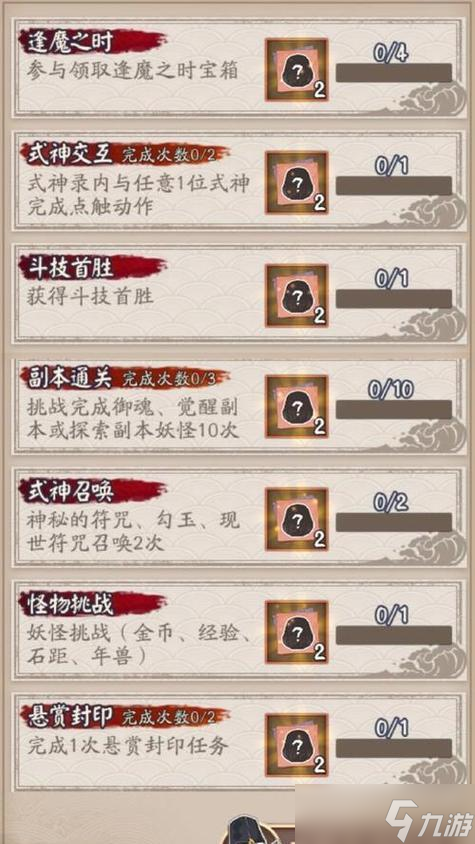Click the description 完成1次悬赏封印任务

(128, 745)
